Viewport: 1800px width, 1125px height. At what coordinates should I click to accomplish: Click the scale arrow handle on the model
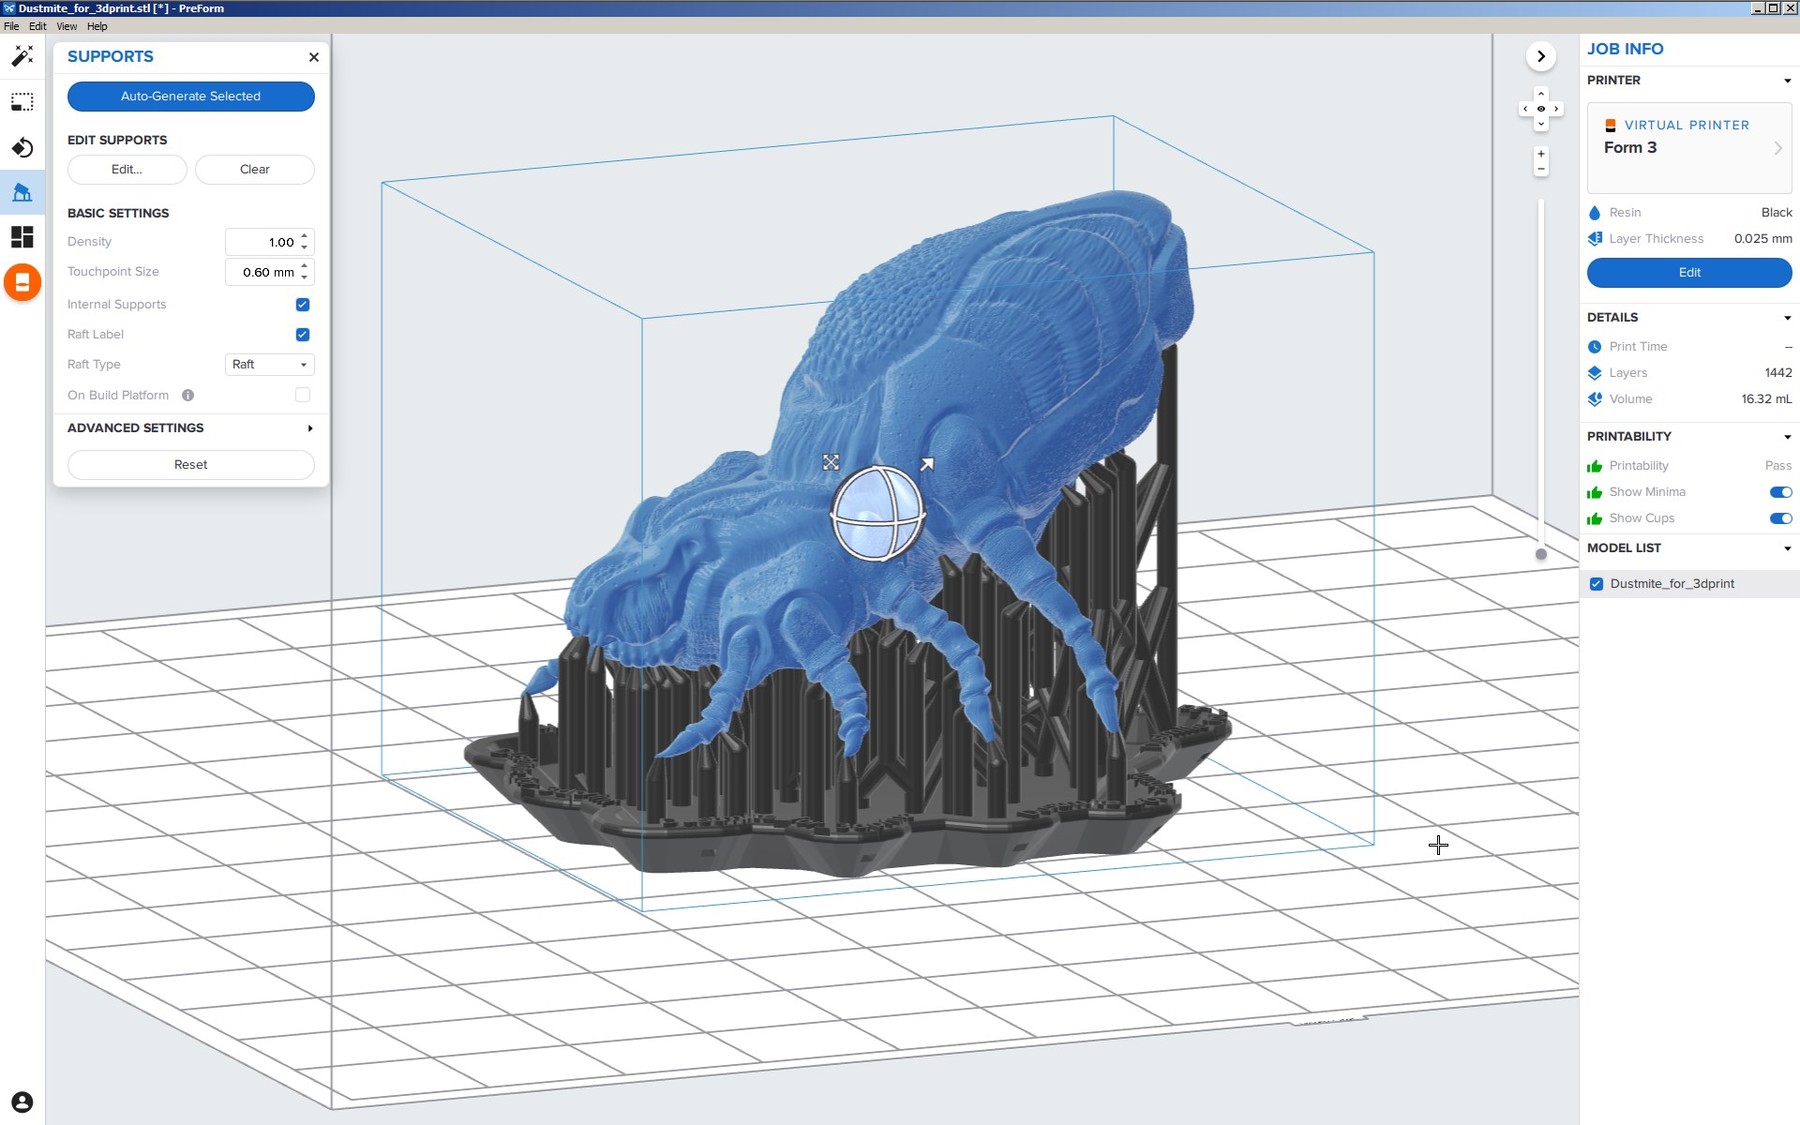pos(927,464)
